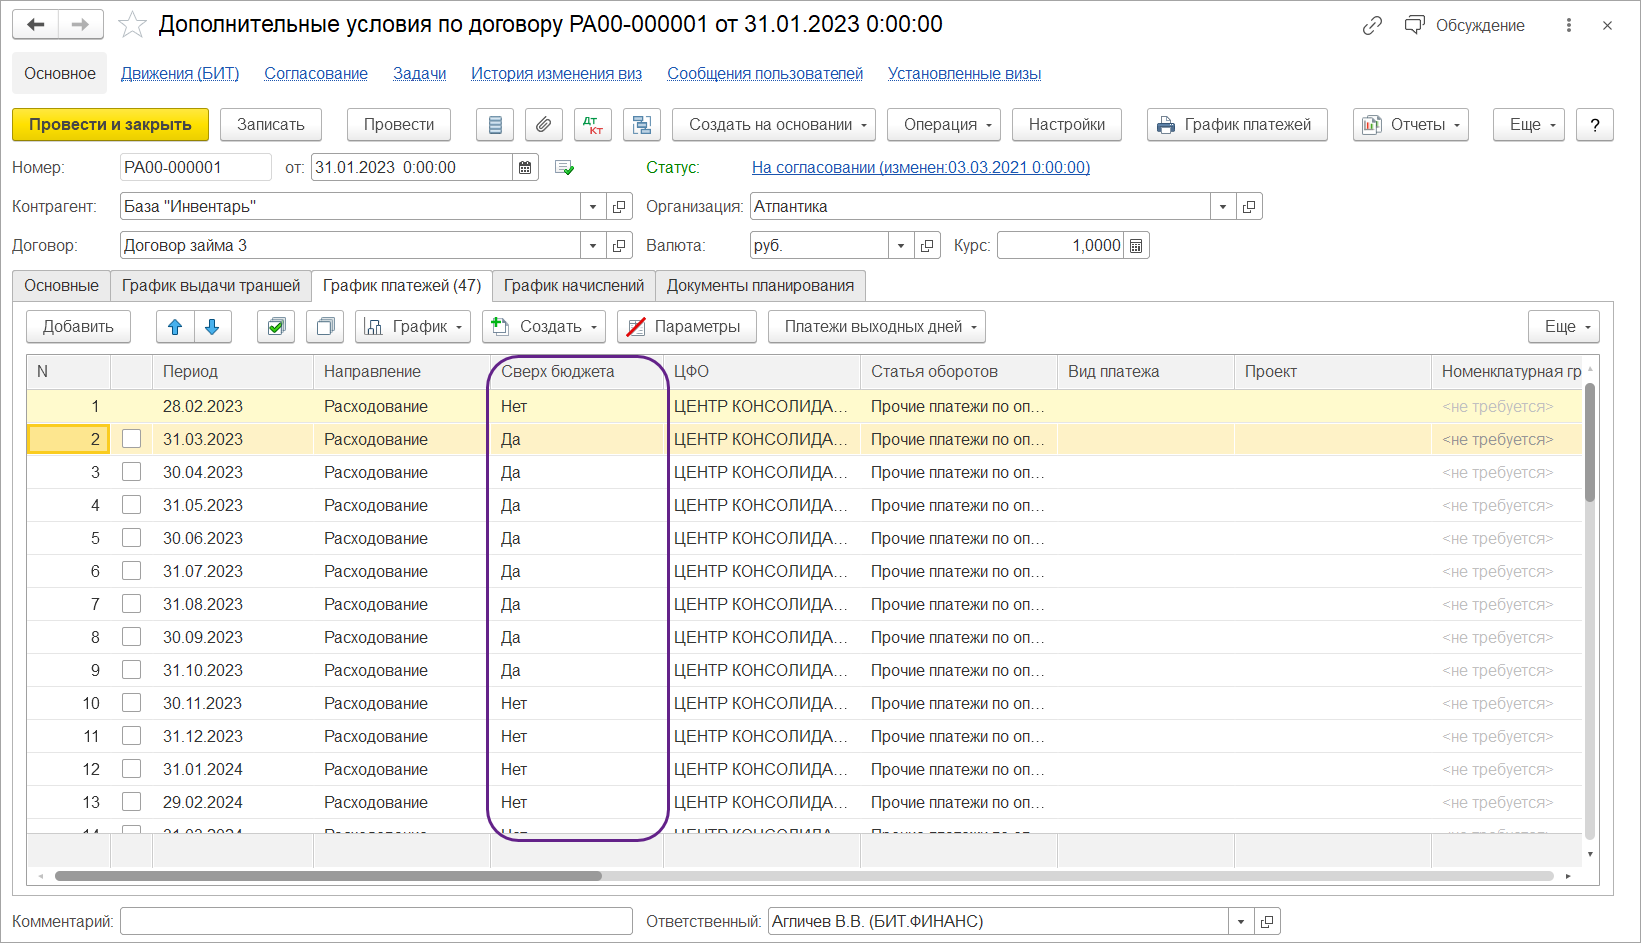Open Валюта record with open-form icon
This screenshot has width=1641, height=943.
(x=927, y=246)
